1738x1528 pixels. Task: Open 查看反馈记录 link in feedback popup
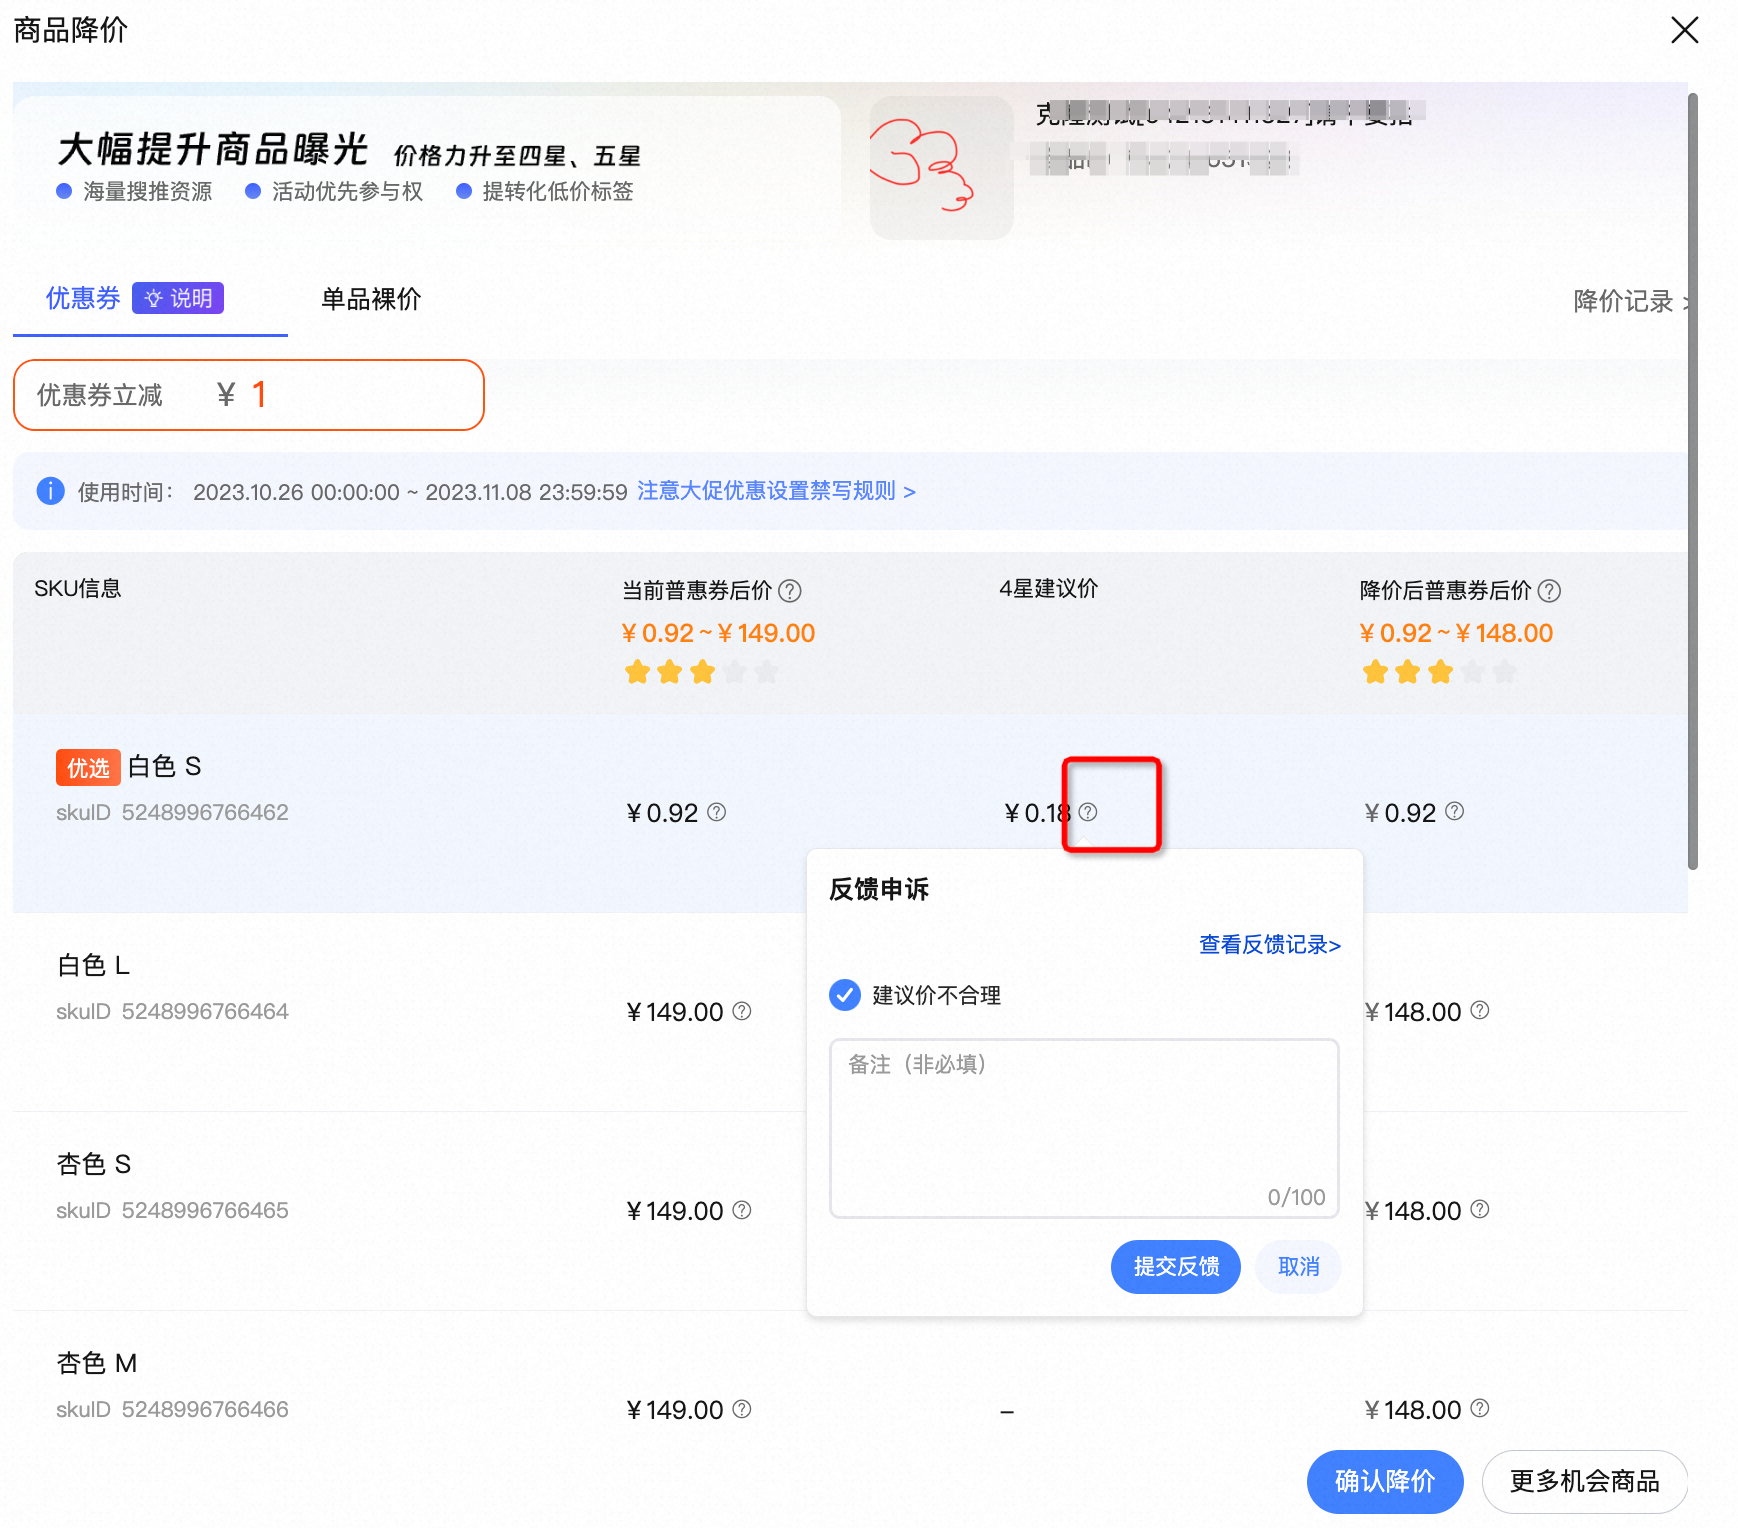click(1270, 944)
